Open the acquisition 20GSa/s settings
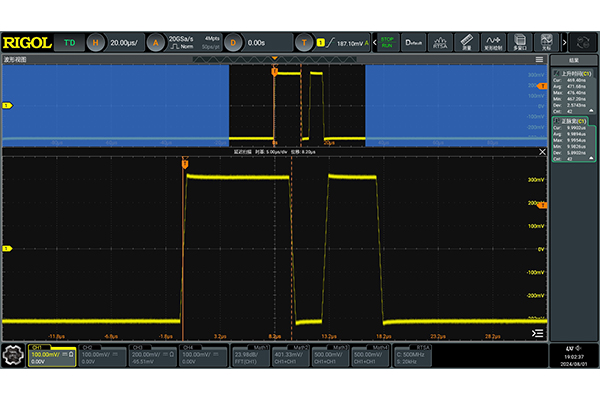 pos(182,43)
